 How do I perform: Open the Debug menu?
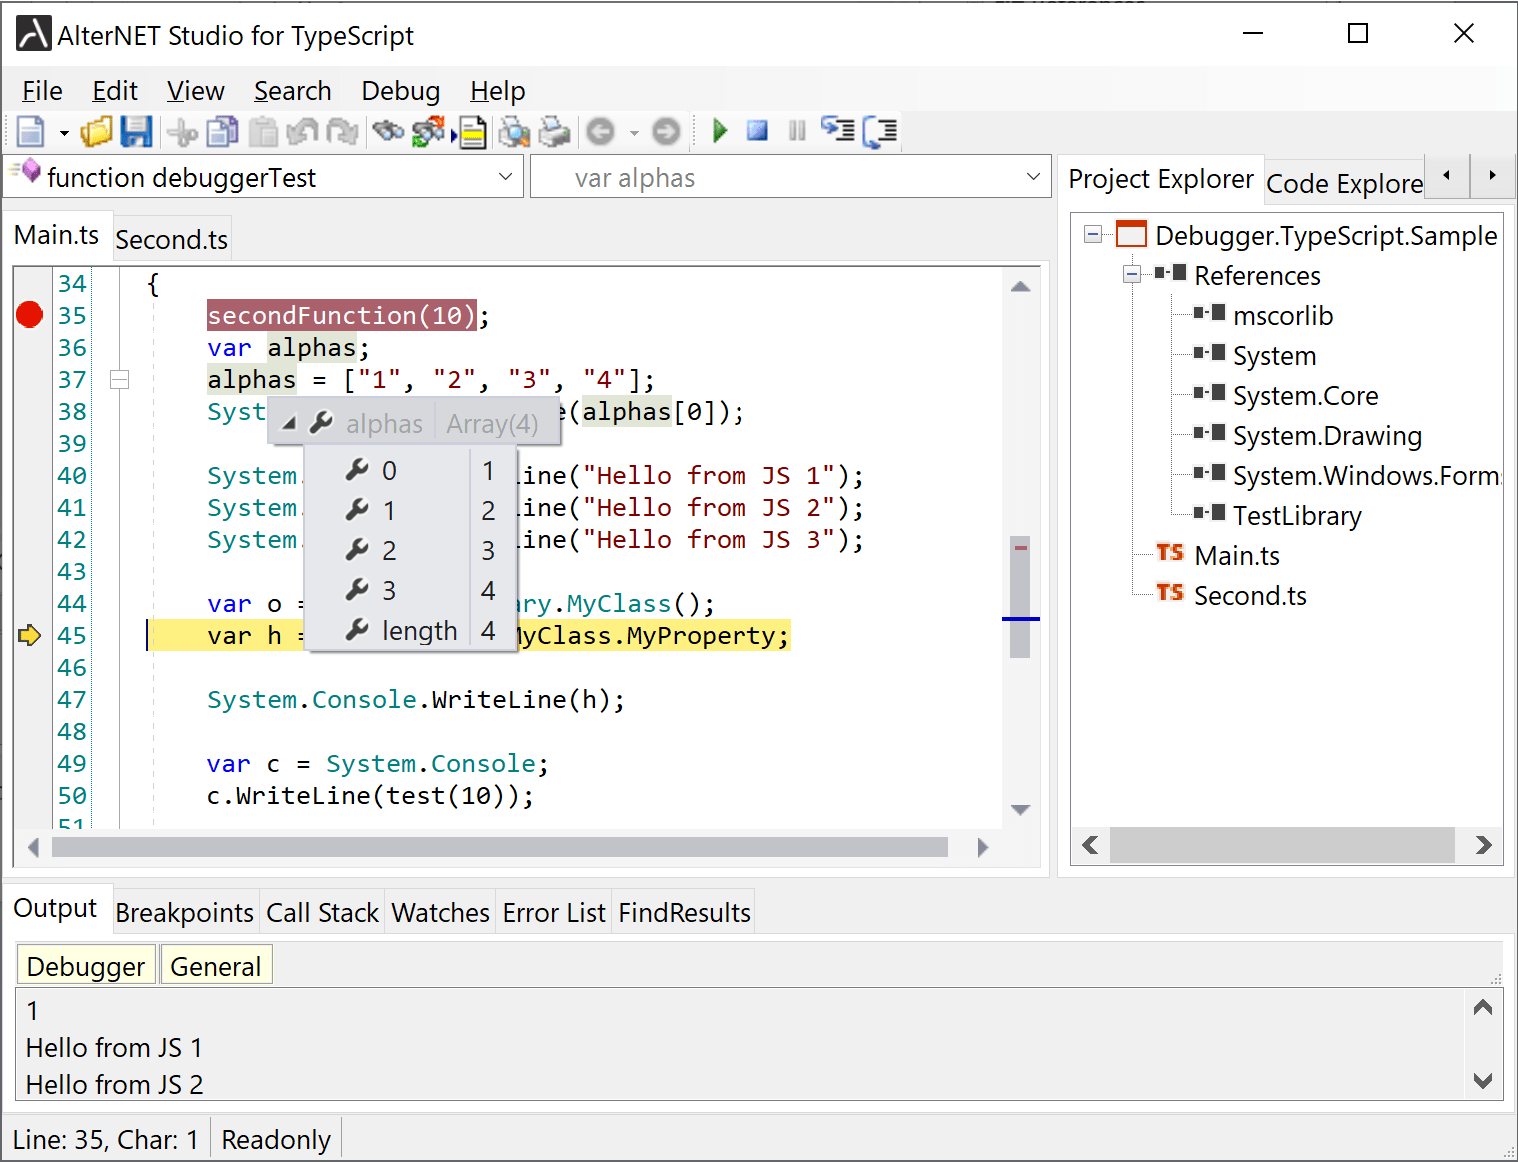pos(400,91)
